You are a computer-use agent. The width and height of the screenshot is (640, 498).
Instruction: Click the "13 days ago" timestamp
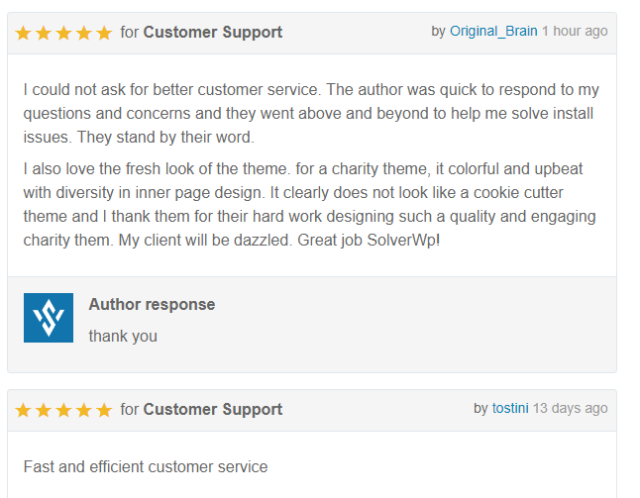pos(570,408)
